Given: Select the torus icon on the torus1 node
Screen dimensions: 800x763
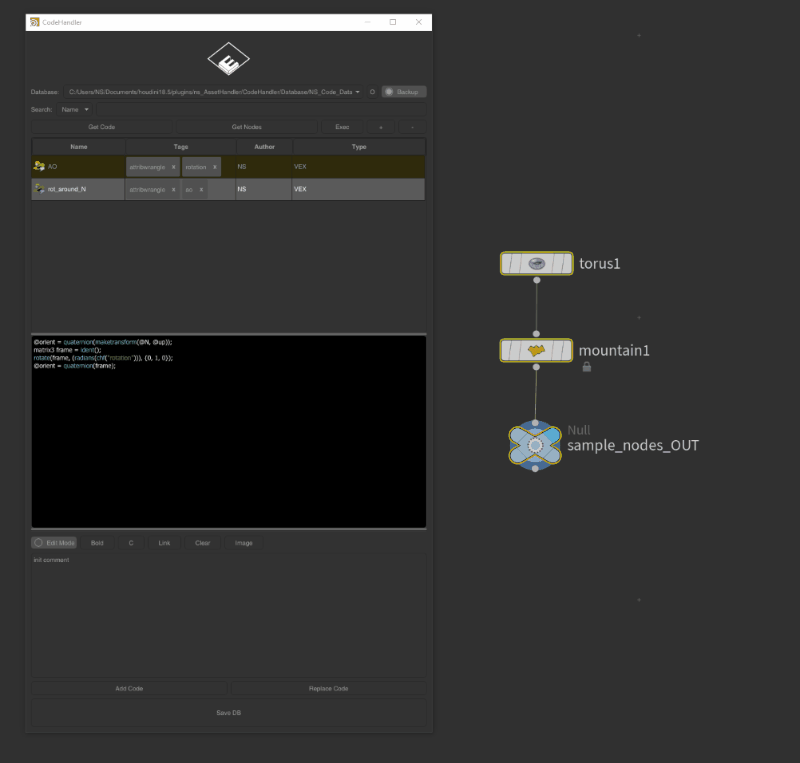Looking at the screenshot, I should (536, 263).
